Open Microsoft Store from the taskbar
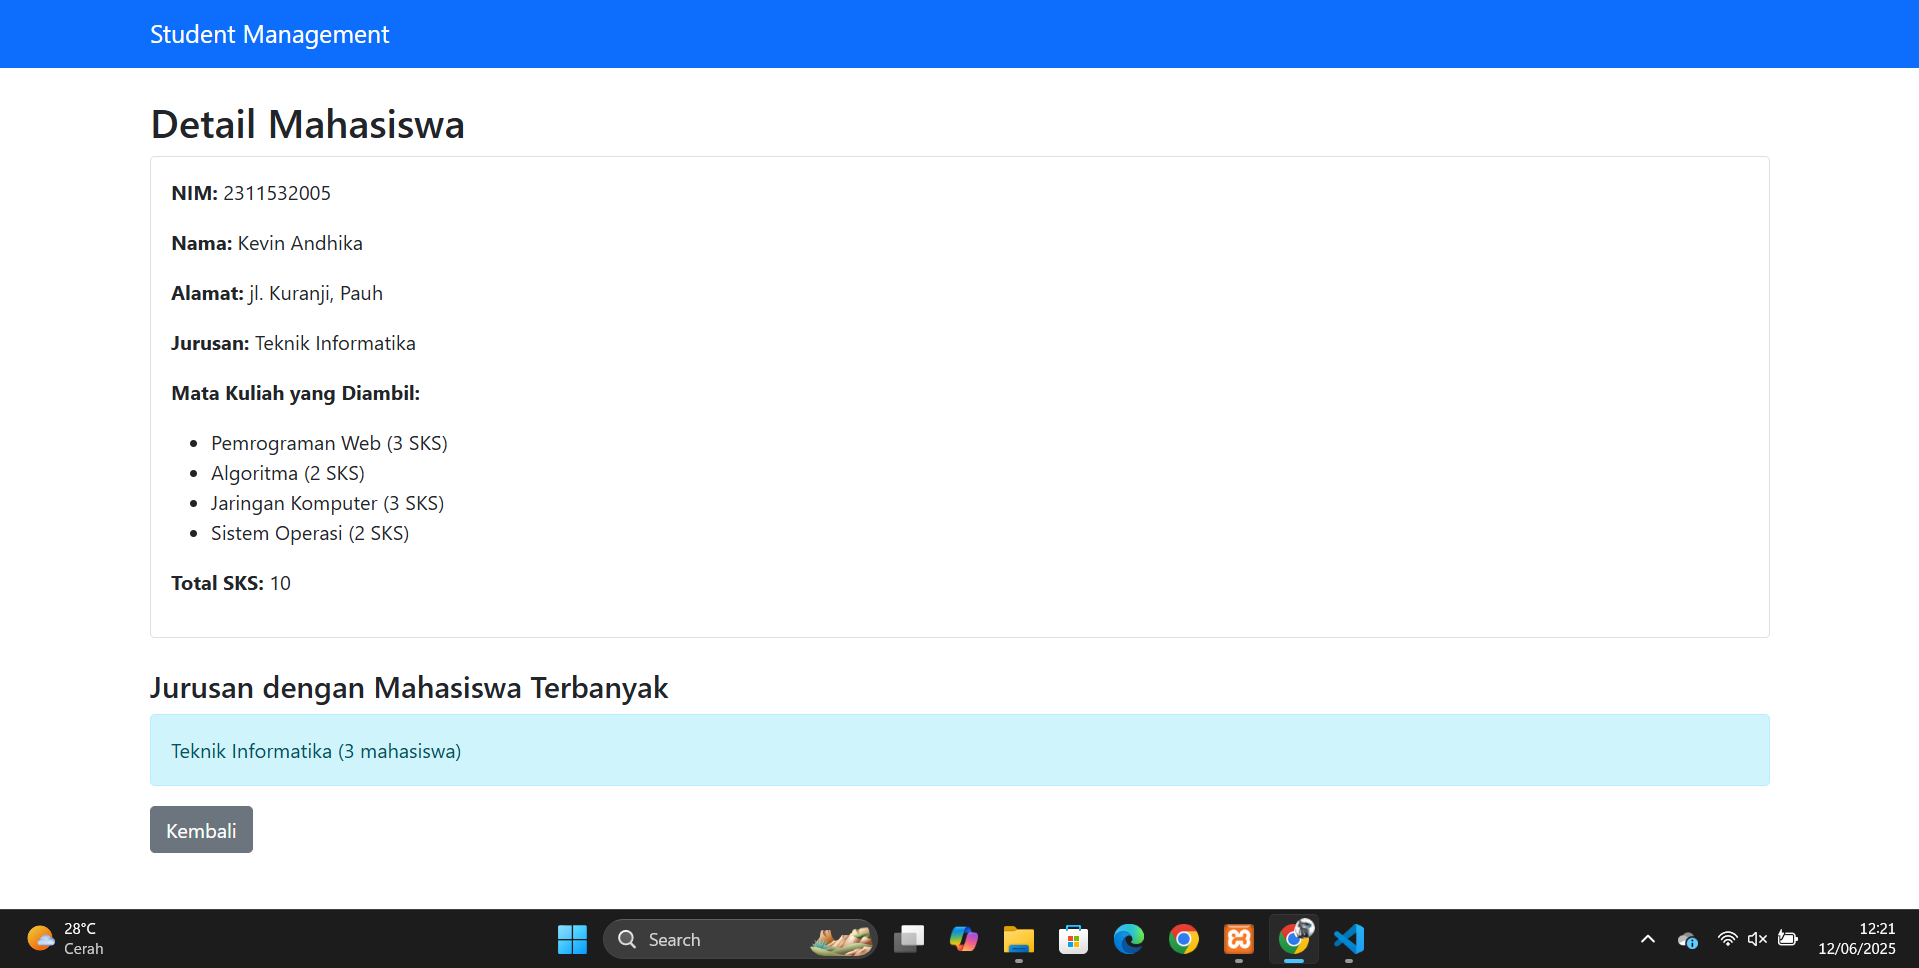Screen dimensions: 1919x968 [x=1073, y=939]
